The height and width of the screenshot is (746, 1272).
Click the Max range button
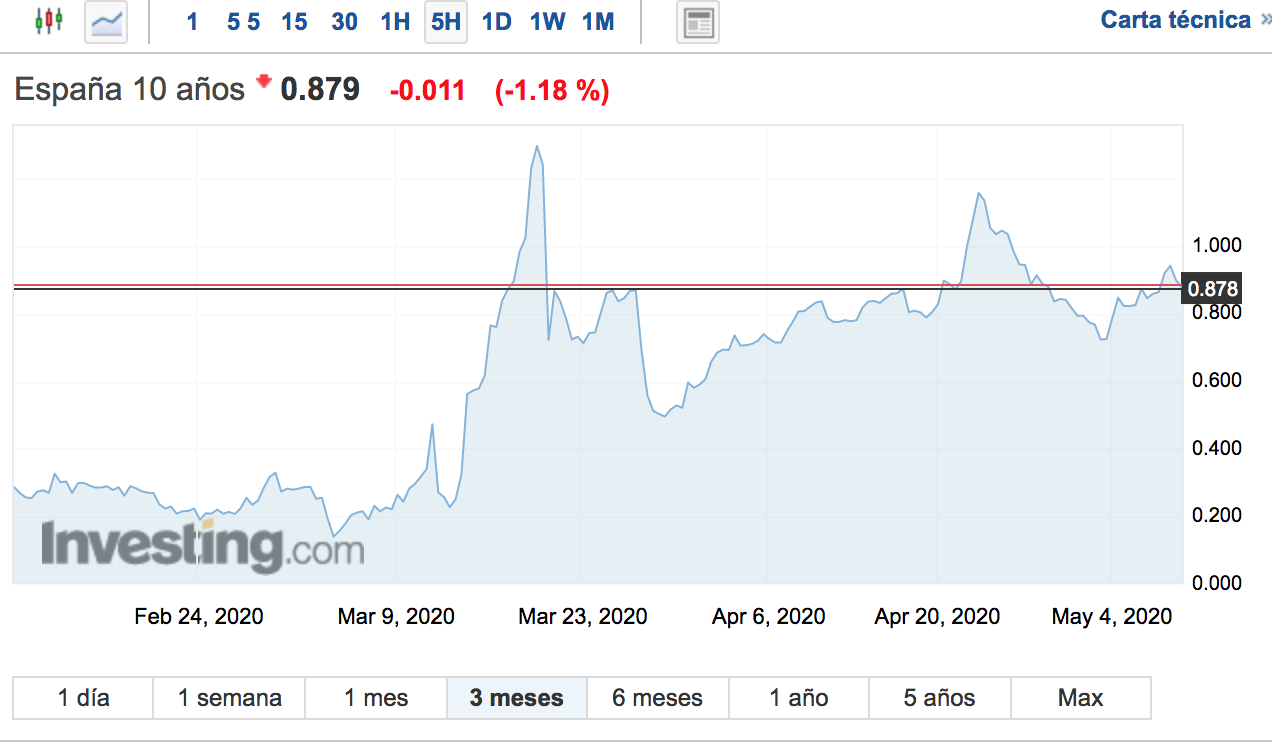click(1080, 698)
